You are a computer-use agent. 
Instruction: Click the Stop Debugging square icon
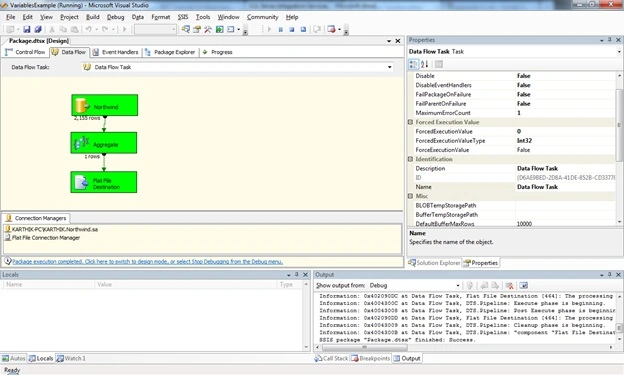[292, 29]
